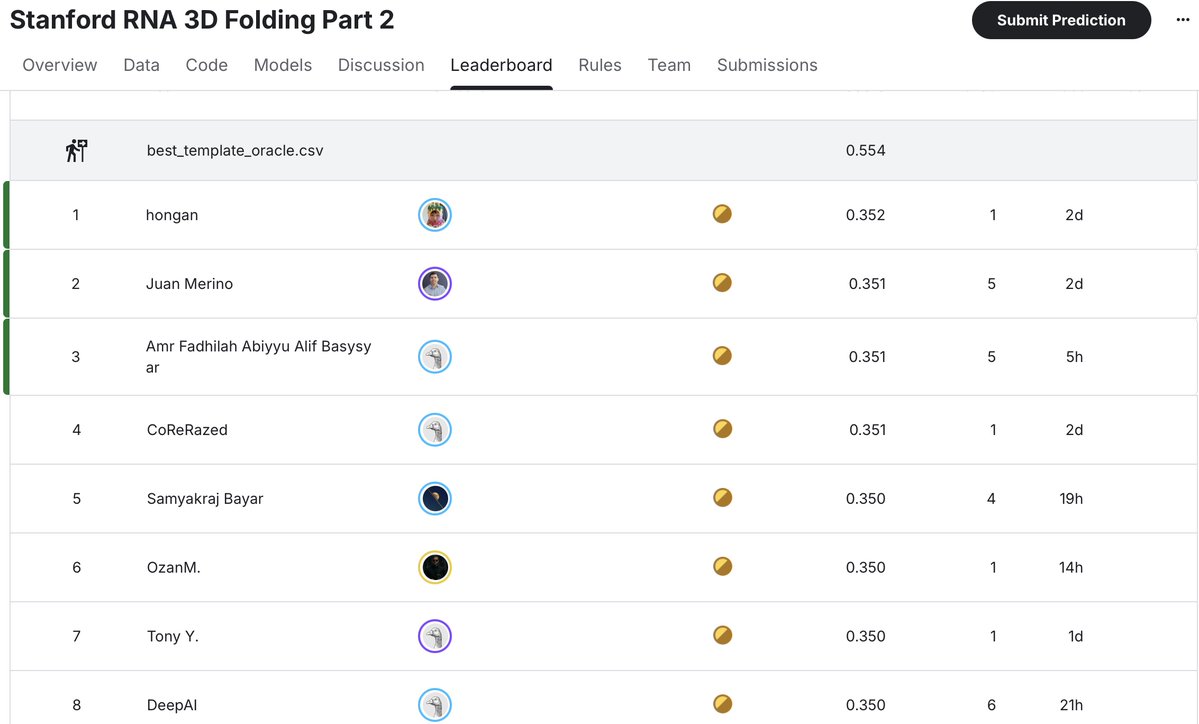Click the best_template_oracle.csv benchmark name
This screenshot has height=724, width=1199.
pos(235,151)
